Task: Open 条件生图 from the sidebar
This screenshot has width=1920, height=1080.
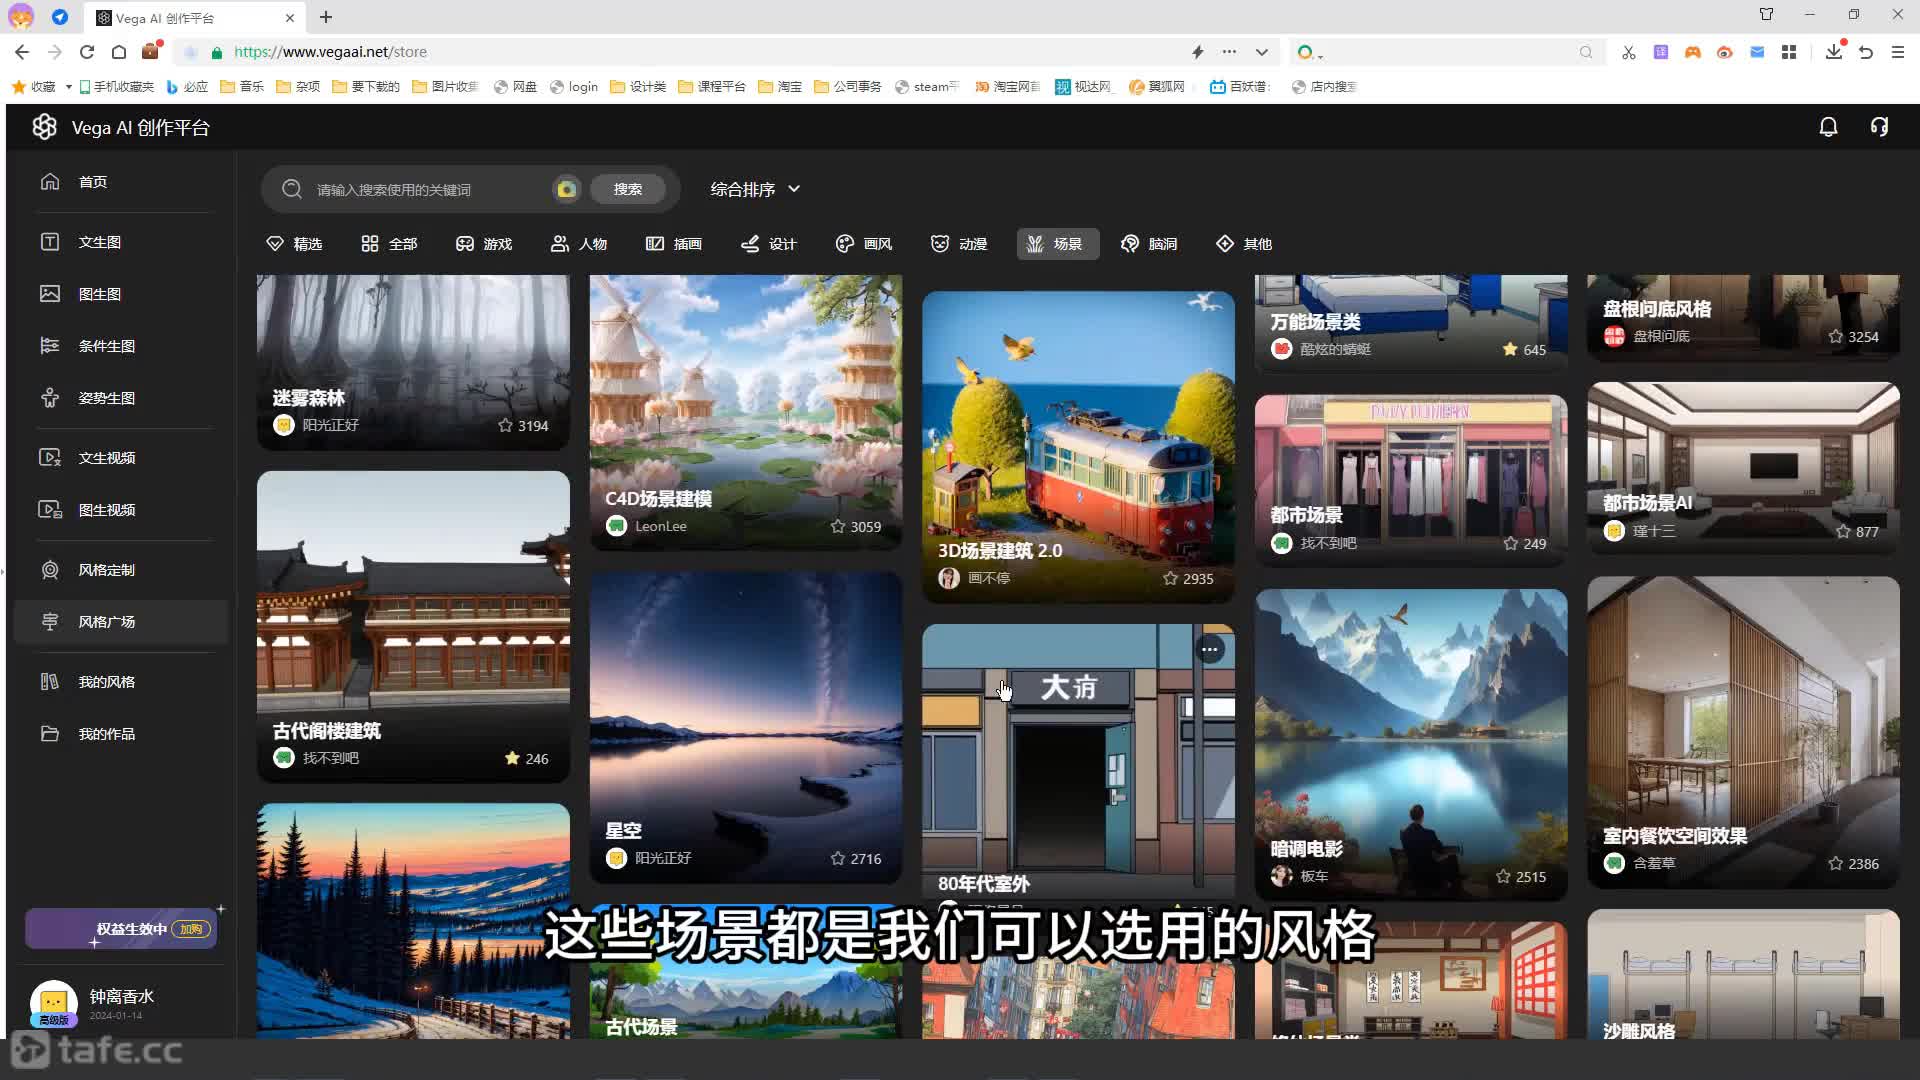Action: (106, 346)
